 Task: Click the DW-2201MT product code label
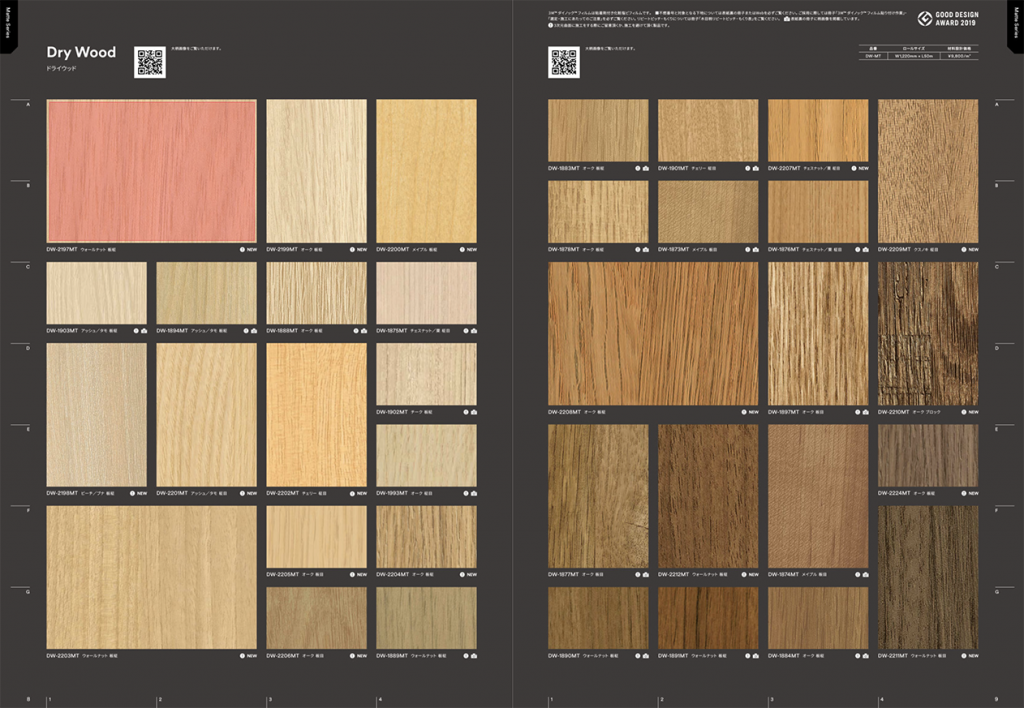pyautogui.click(x=172, y=493)
